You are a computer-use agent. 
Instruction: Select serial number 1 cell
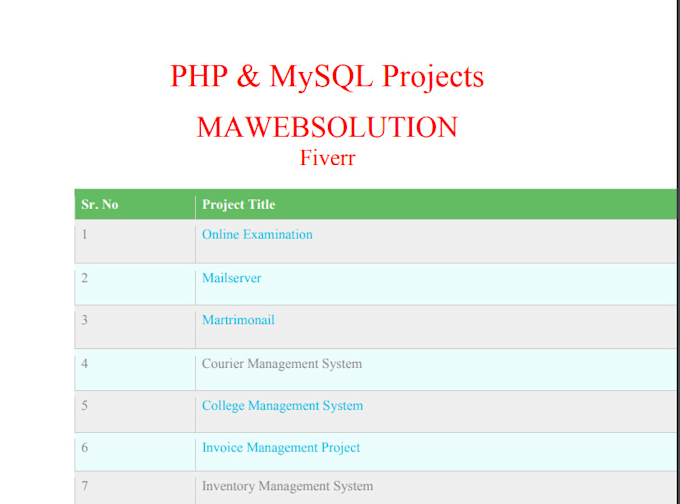click(x=85, y=235)
